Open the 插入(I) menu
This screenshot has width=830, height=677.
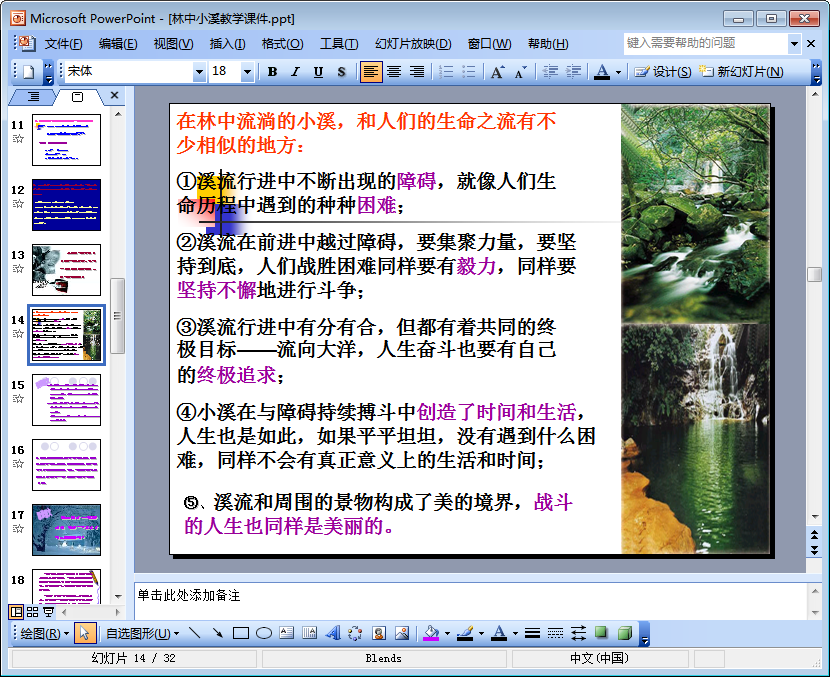[x=227, y=43]
